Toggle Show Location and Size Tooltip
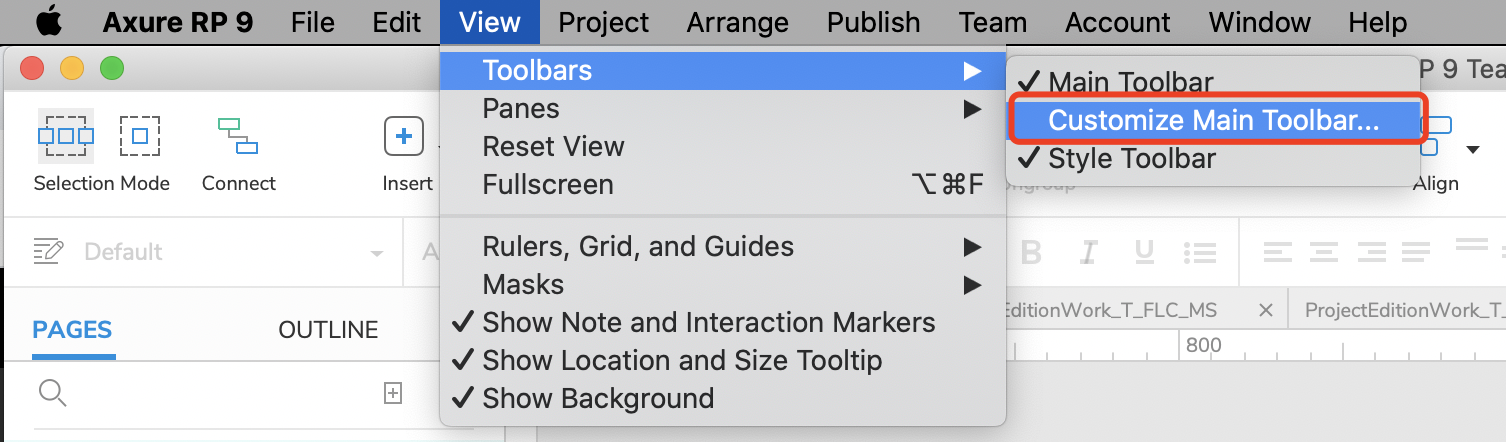 click(x=682, y=360)
